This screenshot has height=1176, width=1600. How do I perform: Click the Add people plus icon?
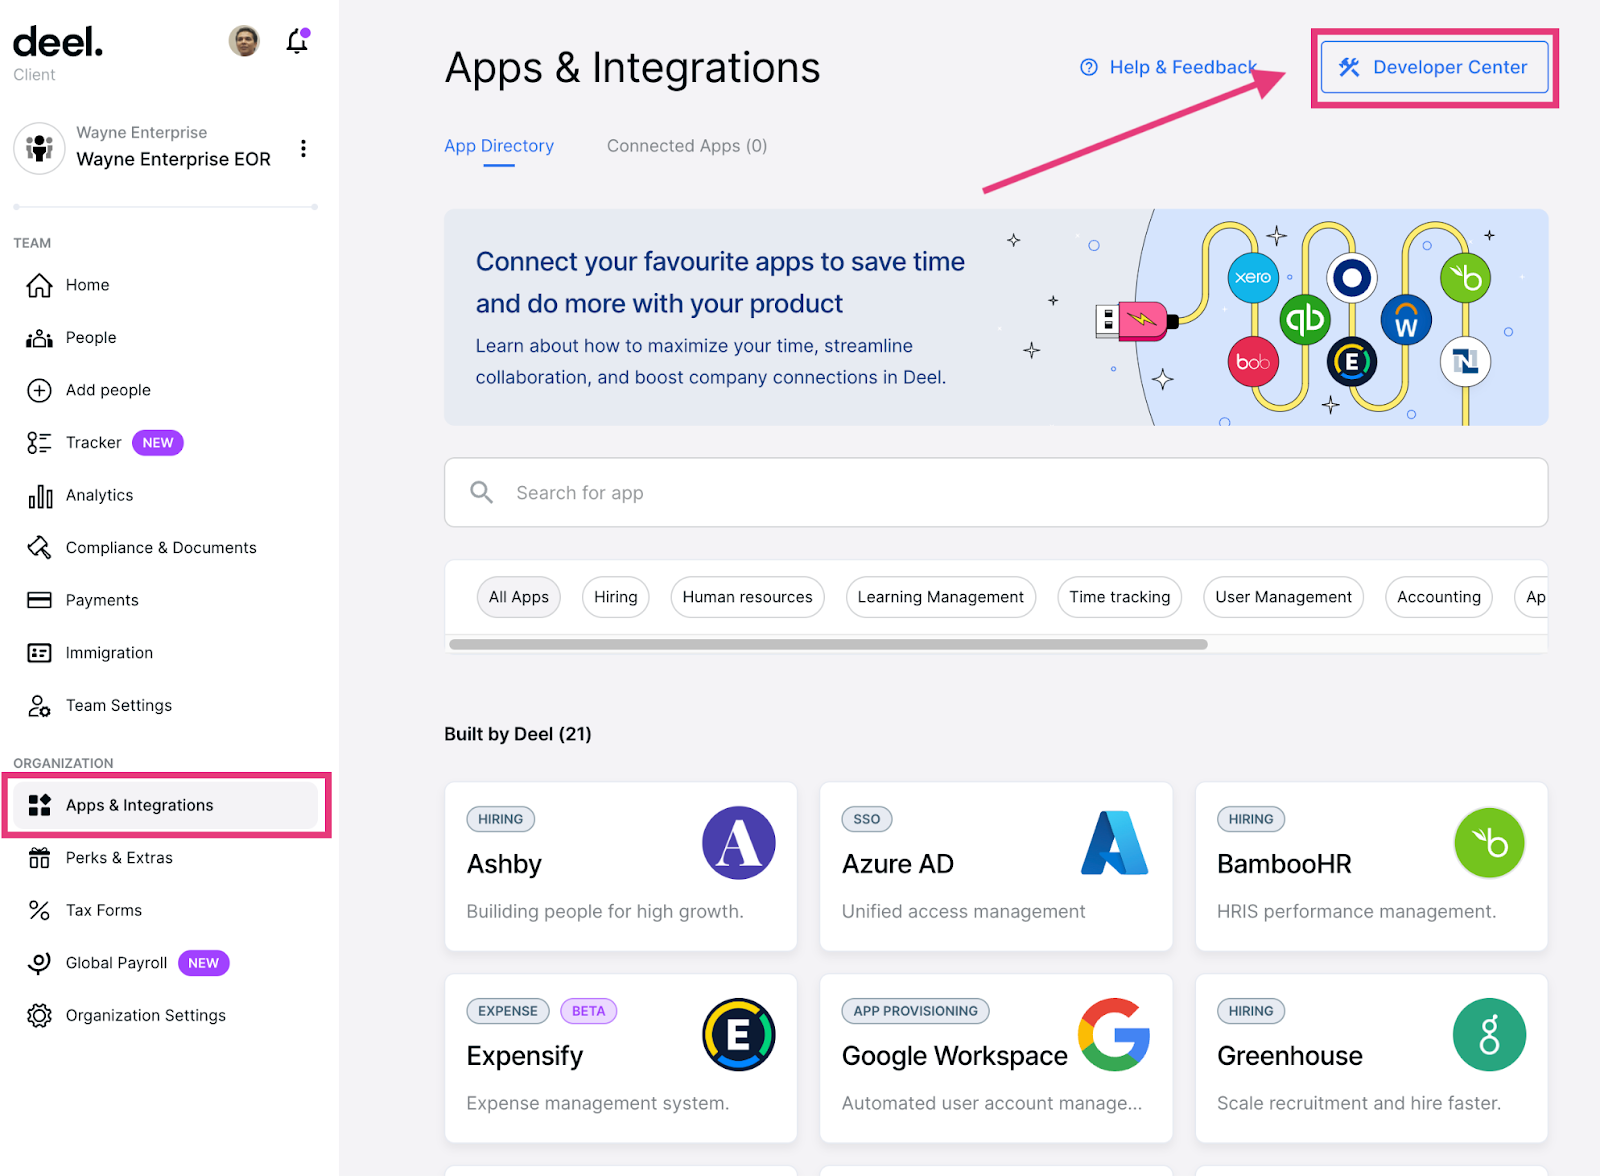click(39, 390)
